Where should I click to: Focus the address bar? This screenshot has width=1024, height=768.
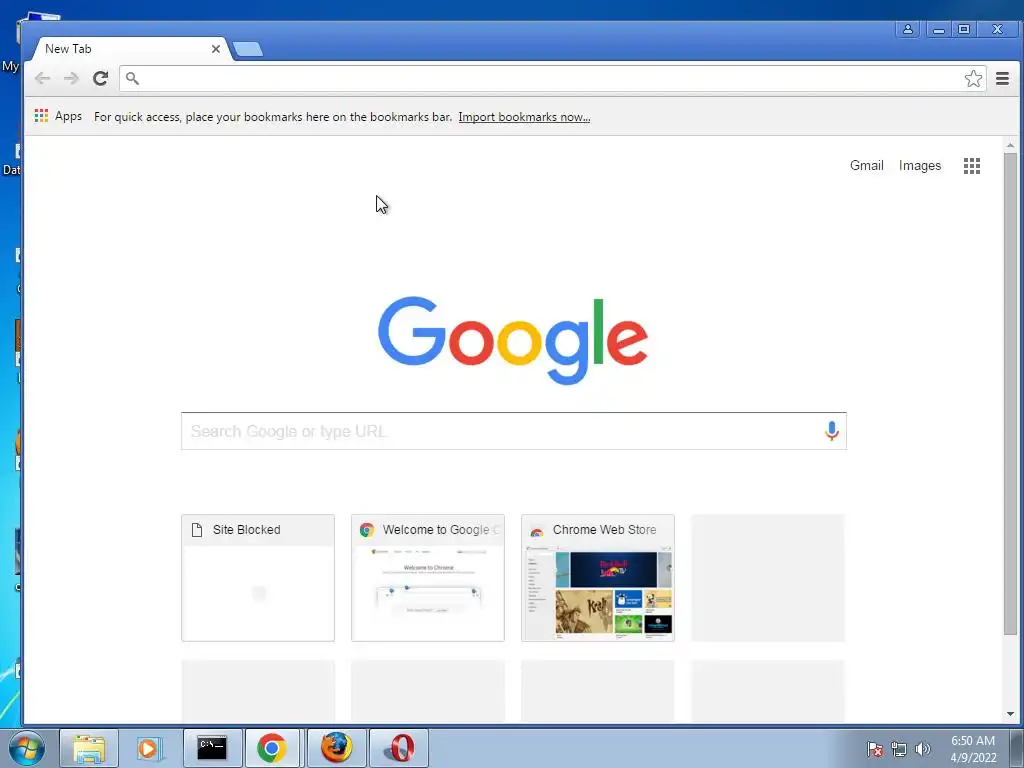552,78
